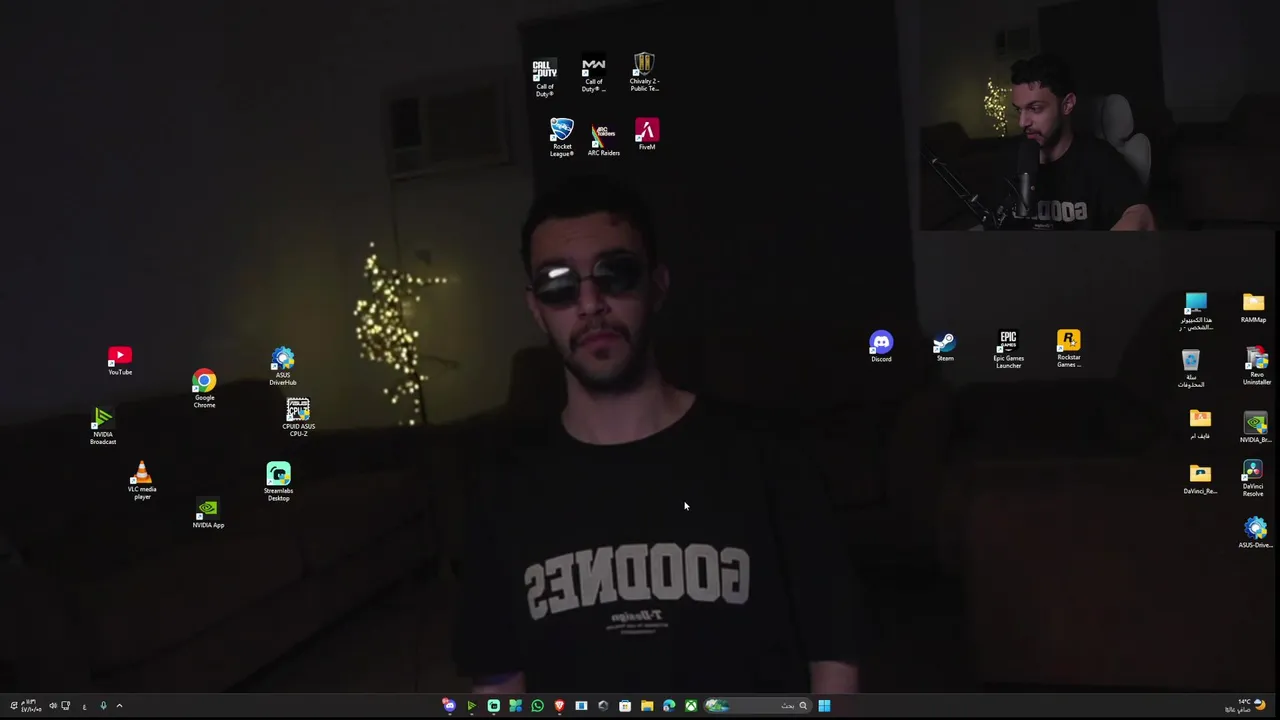Launch the DaVinci Resolve shortcut

pos(1252,479)
